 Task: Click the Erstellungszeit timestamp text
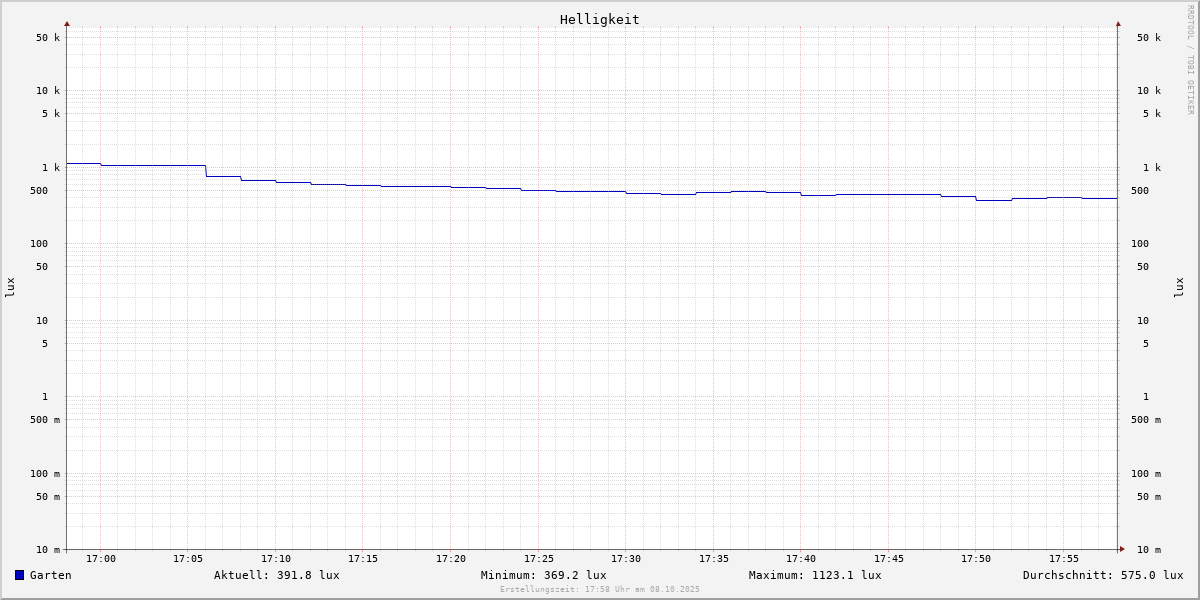coord(600,589)
